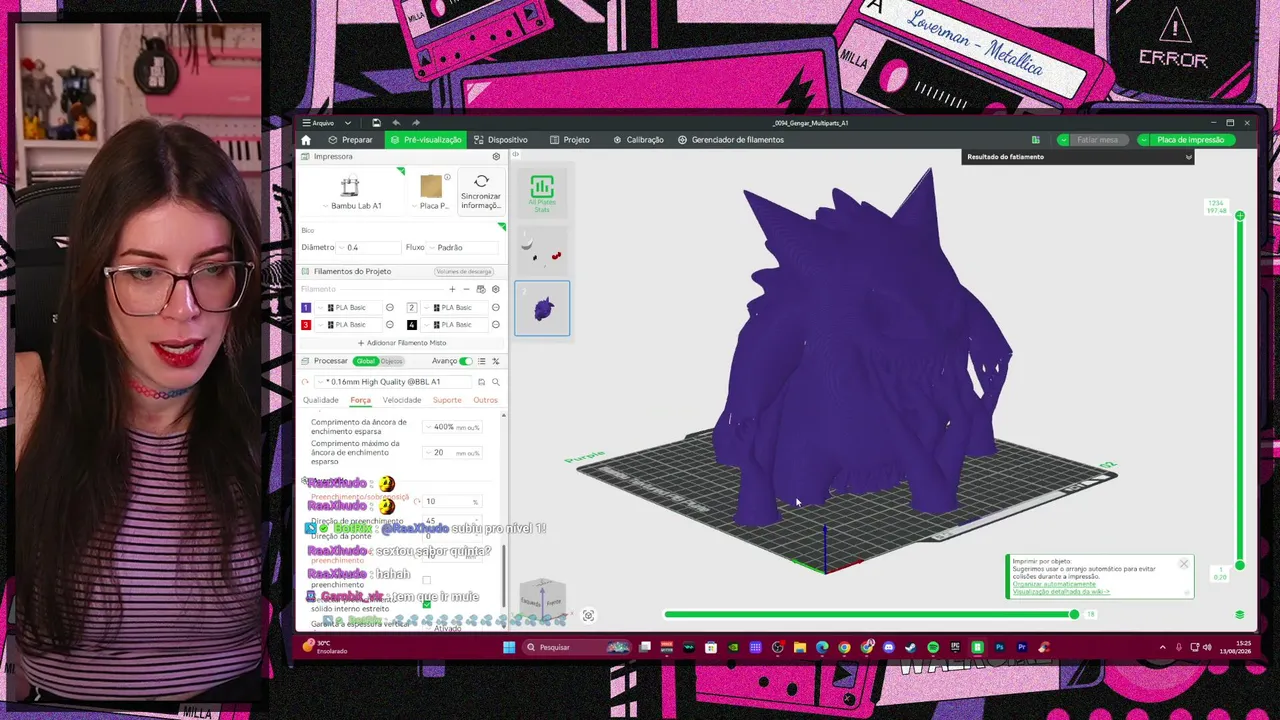The width and height of the screenshot is (1280, 720).
Task: Open the Calibração tab
Action: pyautogui.click(x=638, y=140)
